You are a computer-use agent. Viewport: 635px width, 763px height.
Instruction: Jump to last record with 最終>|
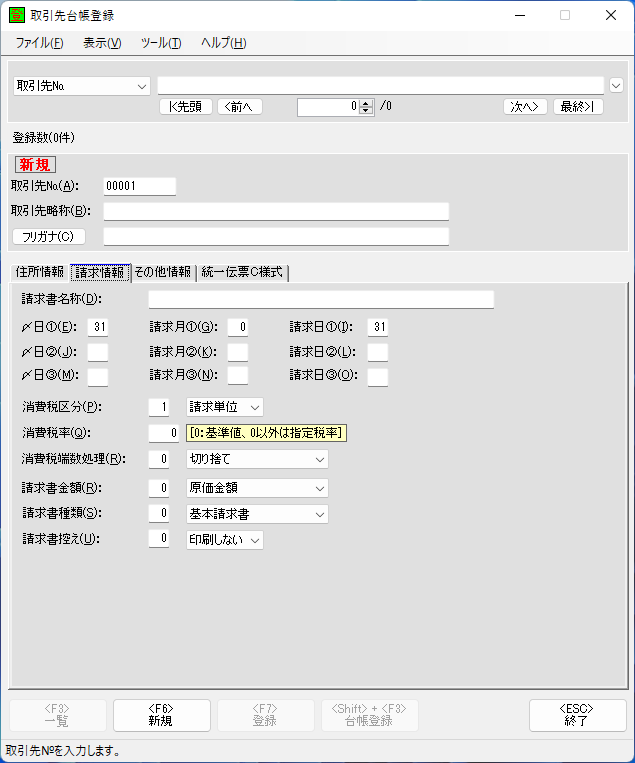coord(578,107)
